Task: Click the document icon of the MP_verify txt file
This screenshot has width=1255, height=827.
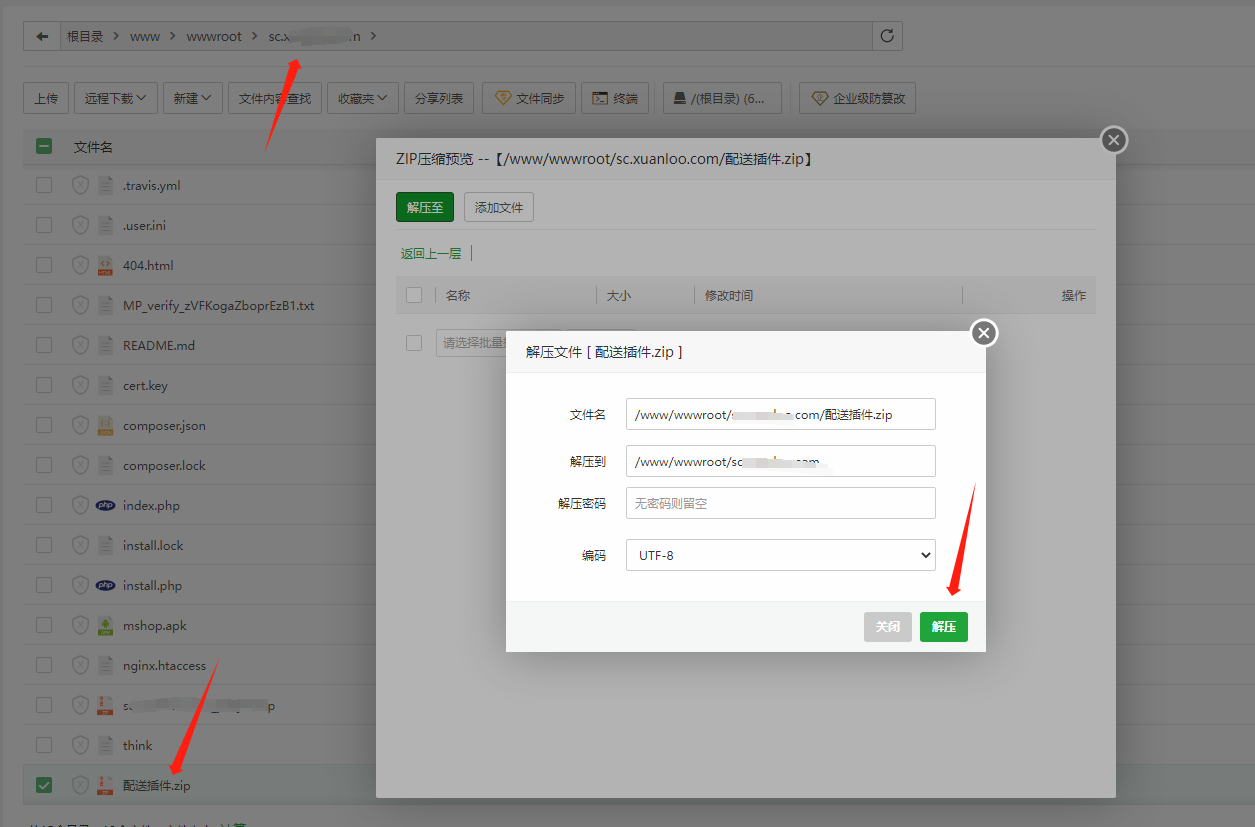Action: [105, 305]
